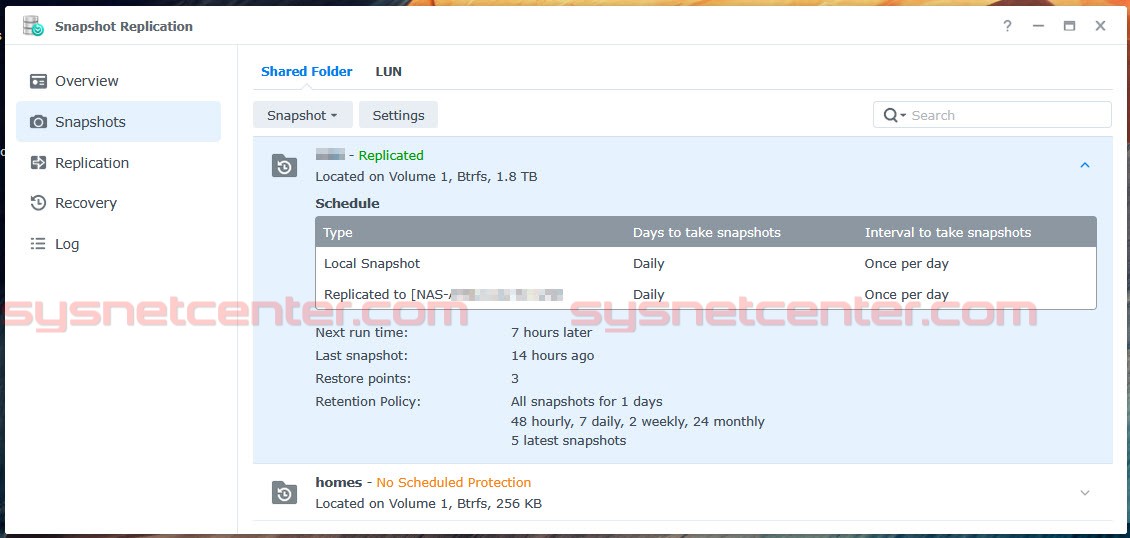
Task: Click the Next run time label
Action: (362, 333)
